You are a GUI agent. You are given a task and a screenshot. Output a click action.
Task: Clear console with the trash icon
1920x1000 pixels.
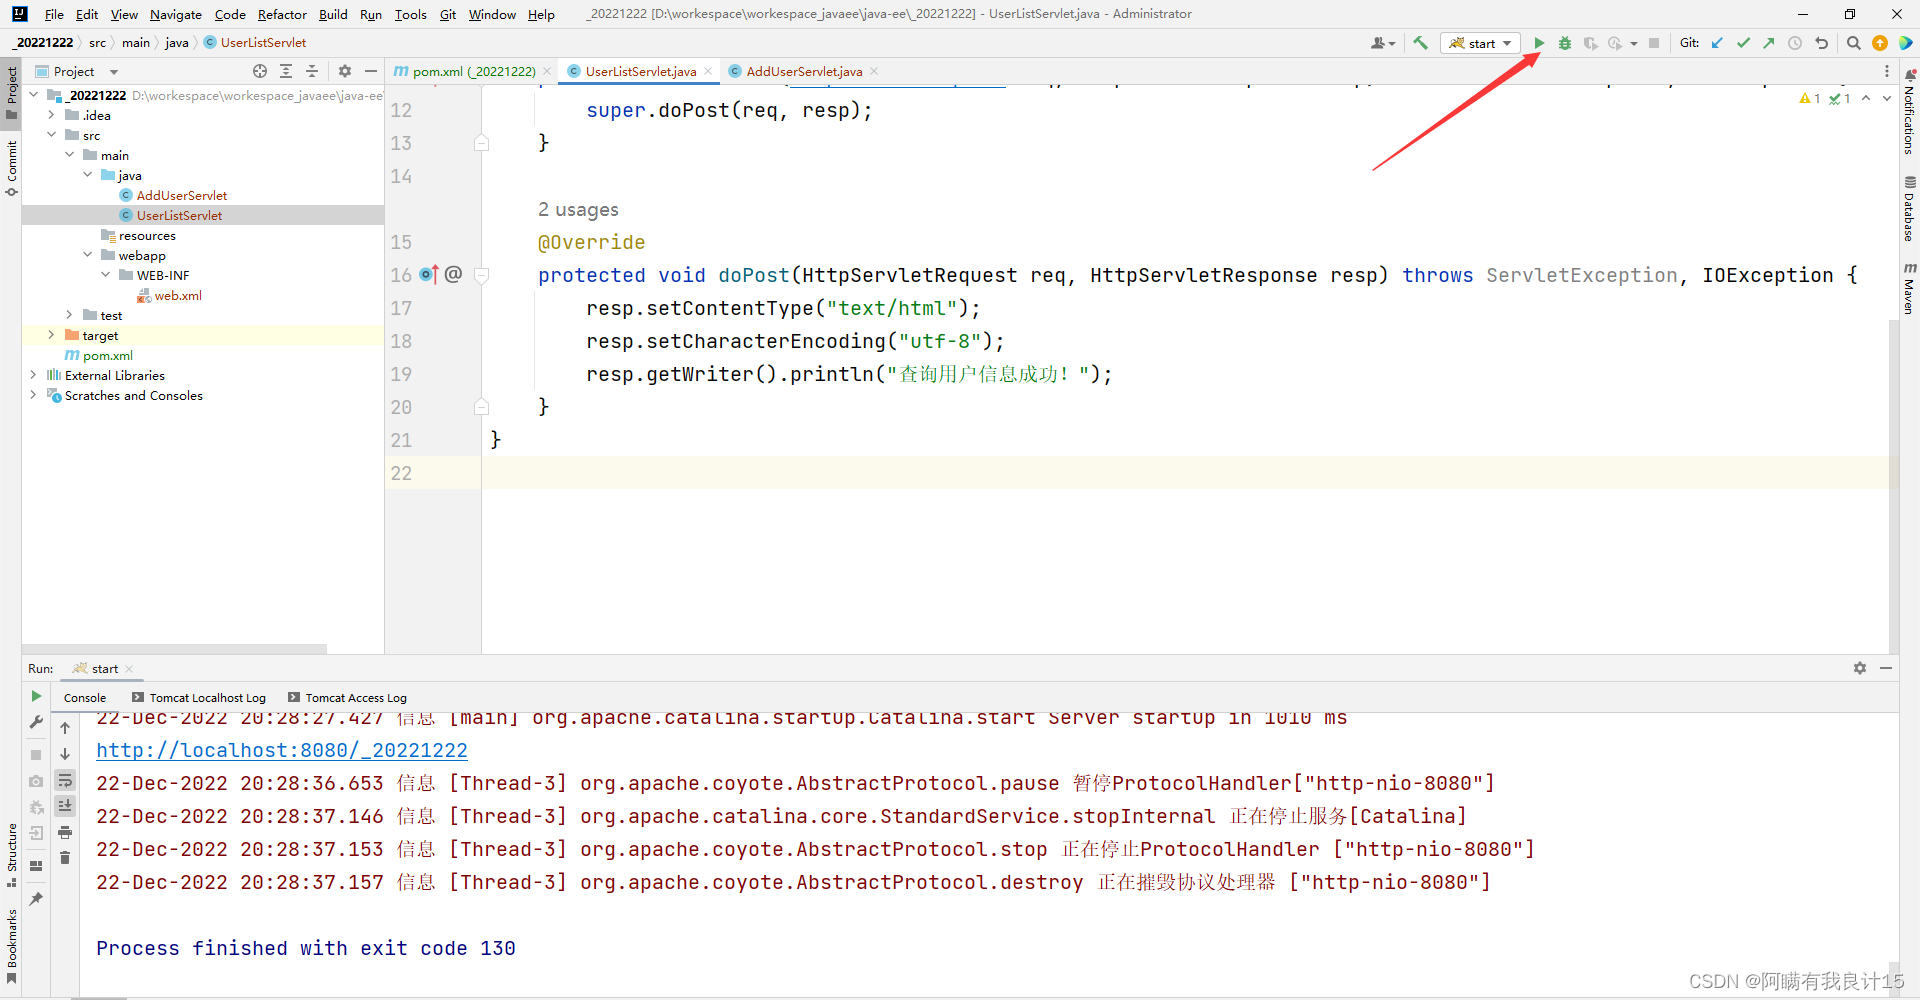point(65,858)
